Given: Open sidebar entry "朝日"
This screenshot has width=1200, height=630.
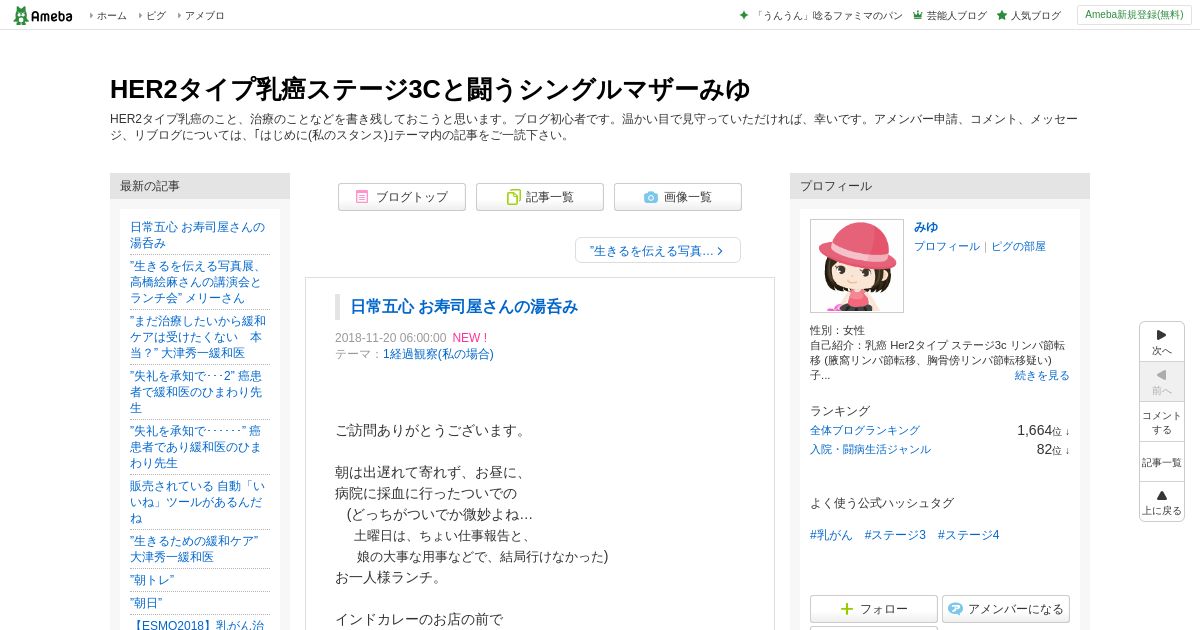Looking at the screenshot, I should coord(146,603).
